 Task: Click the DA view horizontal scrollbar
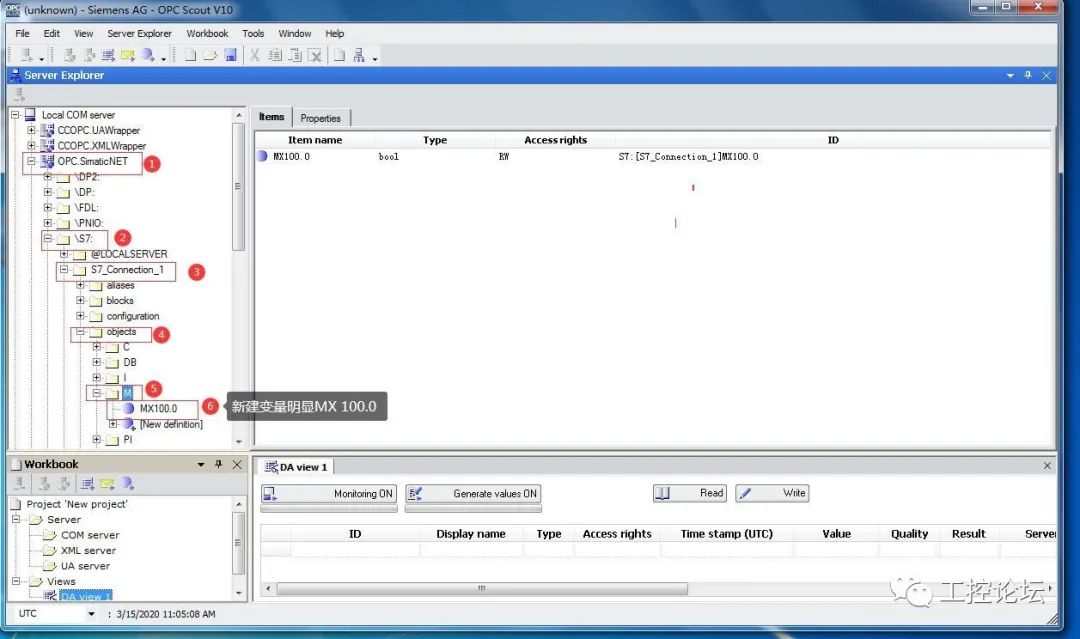(482, 588)
